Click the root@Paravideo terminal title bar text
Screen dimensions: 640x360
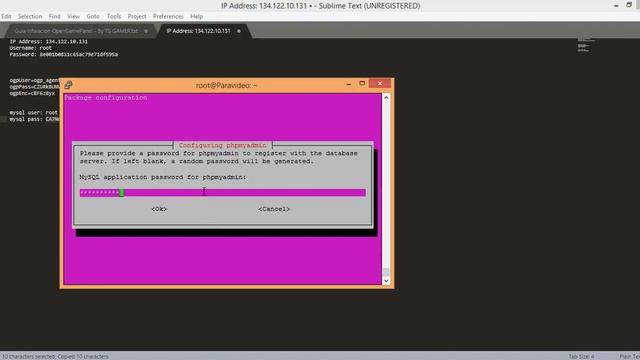[x=227, y=85]
